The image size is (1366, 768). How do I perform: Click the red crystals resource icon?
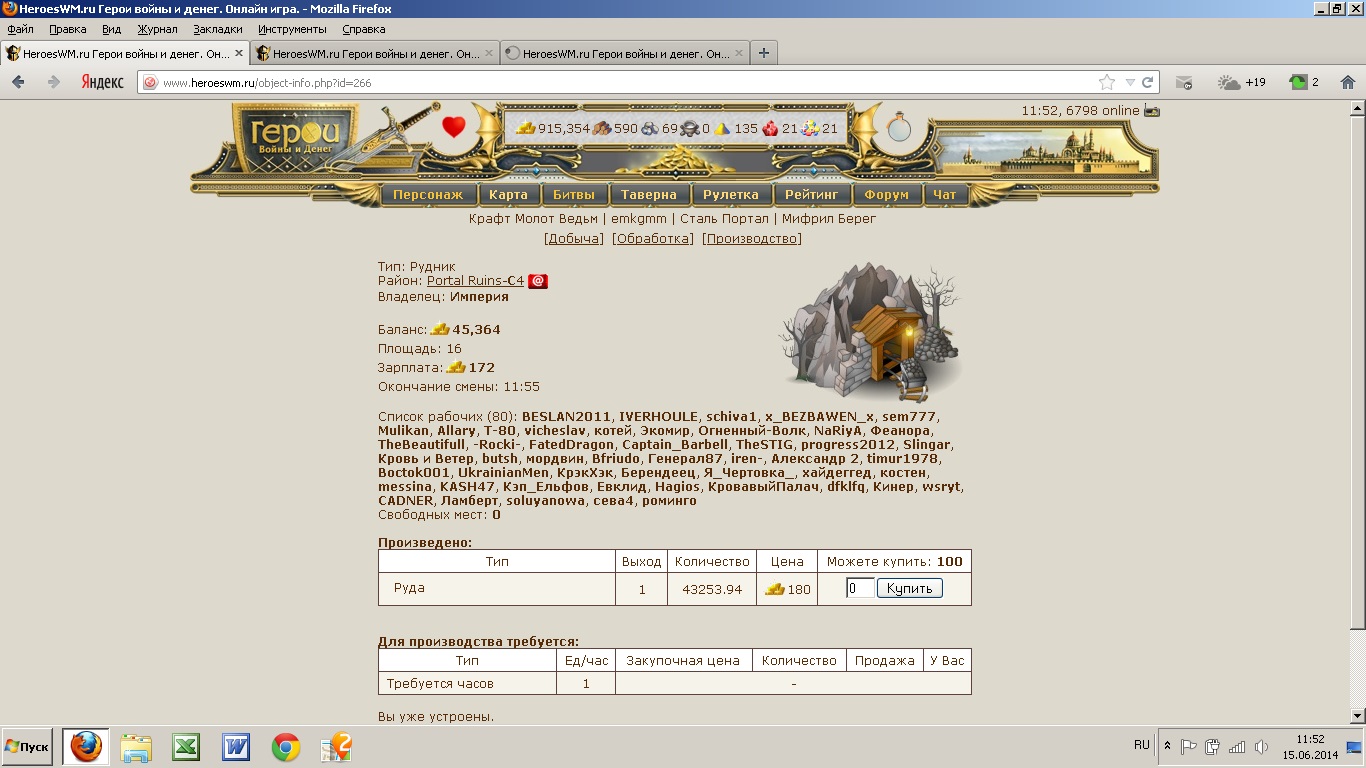(770, 128)
